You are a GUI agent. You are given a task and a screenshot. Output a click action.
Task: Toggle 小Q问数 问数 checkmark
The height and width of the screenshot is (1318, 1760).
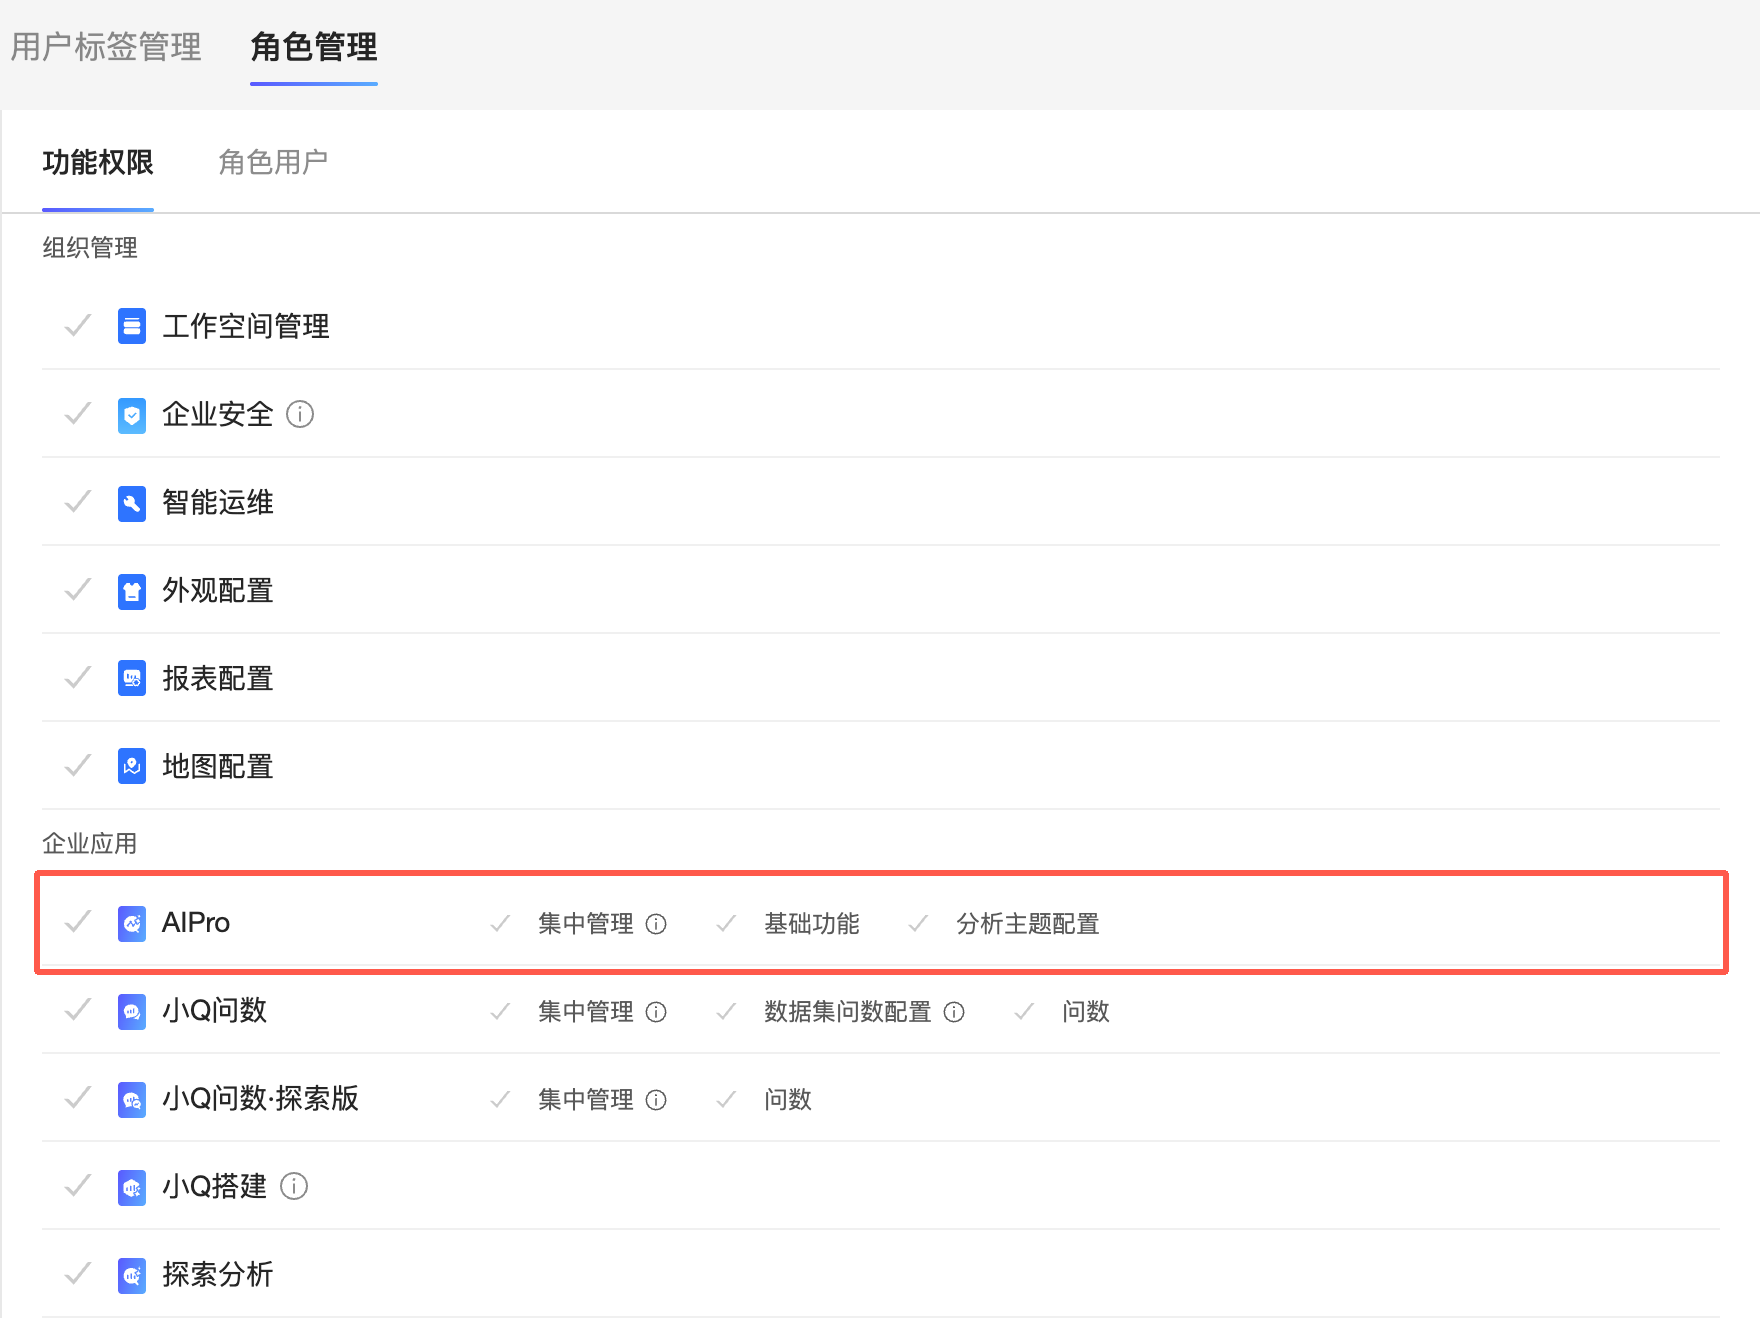point(1024,1011)
